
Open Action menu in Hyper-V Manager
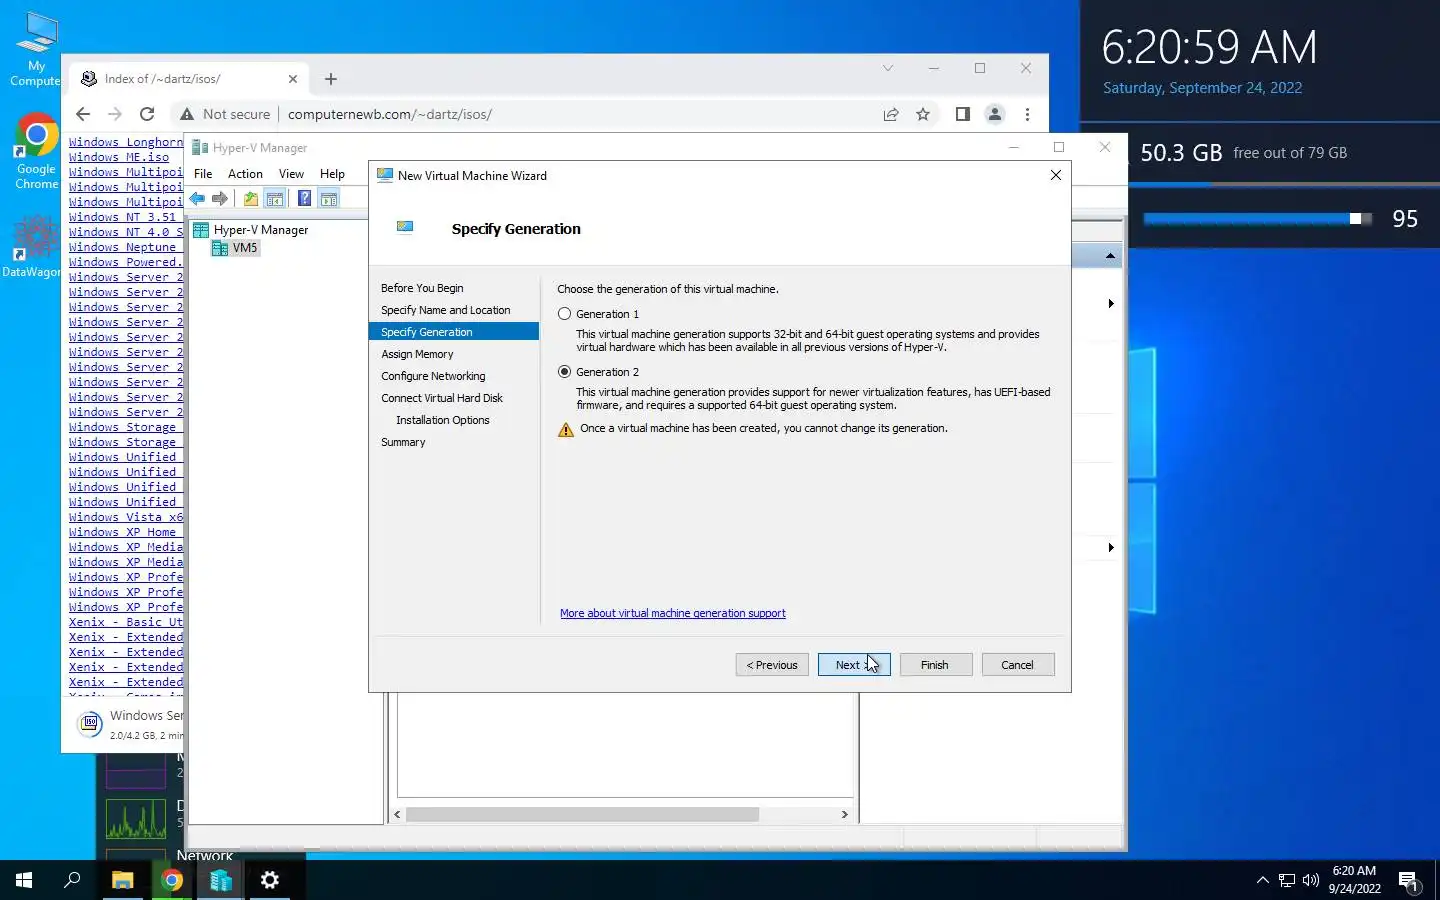(x=245, y=174)
